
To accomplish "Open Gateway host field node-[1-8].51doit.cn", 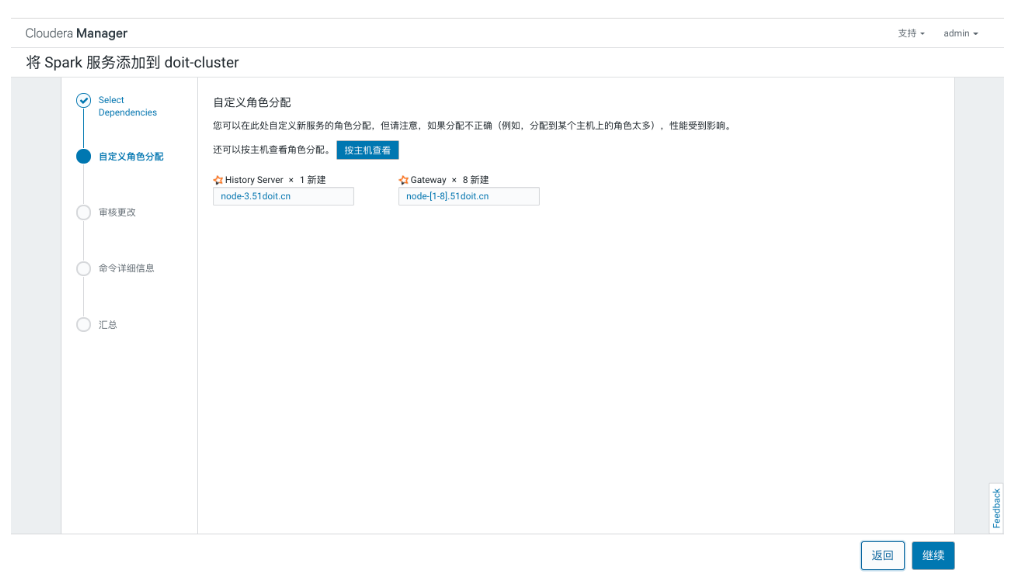I will click(469, 196).
